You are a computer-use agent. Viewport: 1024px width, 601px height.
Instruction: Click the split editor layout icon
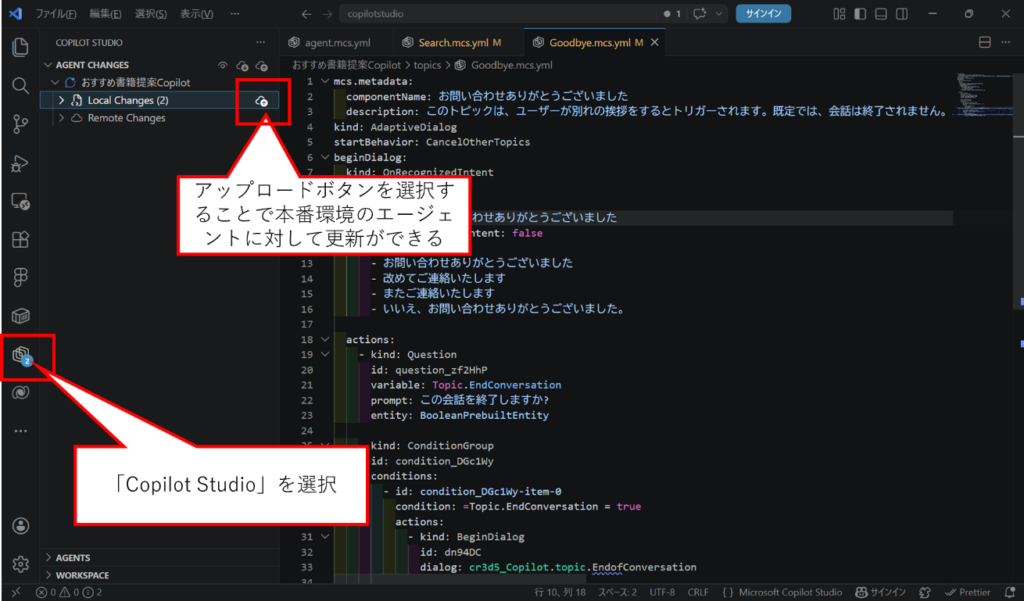click(x=984, y=42)
